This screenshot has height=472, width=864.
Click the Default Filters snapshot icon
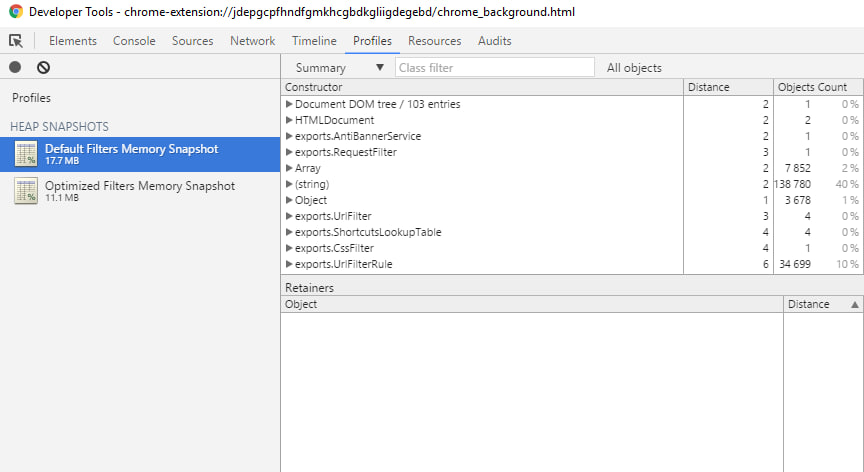[x=26, y=154]
